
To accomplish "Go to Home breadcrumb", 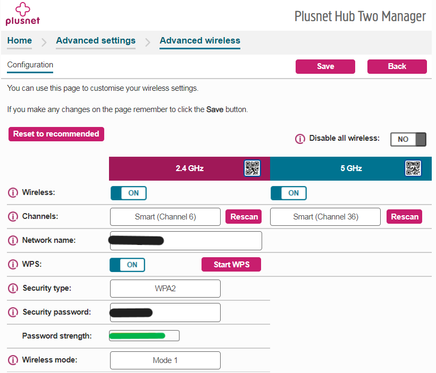I will [20, 41].
